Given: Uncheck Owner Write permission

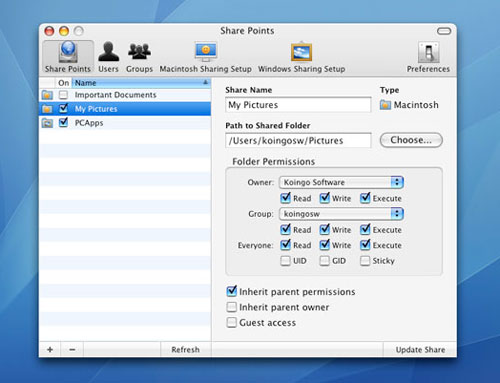Looking at the screenshot, I should point(325,198).
